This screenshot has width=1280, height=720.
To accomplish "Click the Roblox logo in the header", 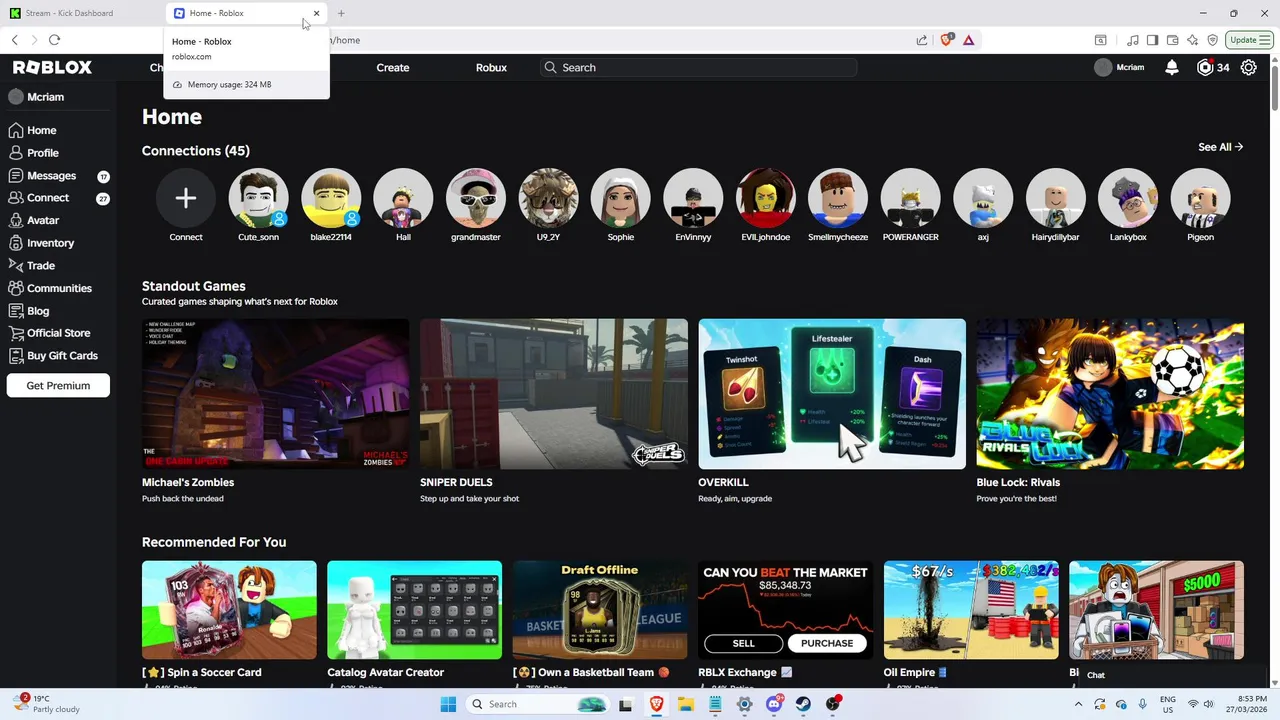I will point(52,67).
